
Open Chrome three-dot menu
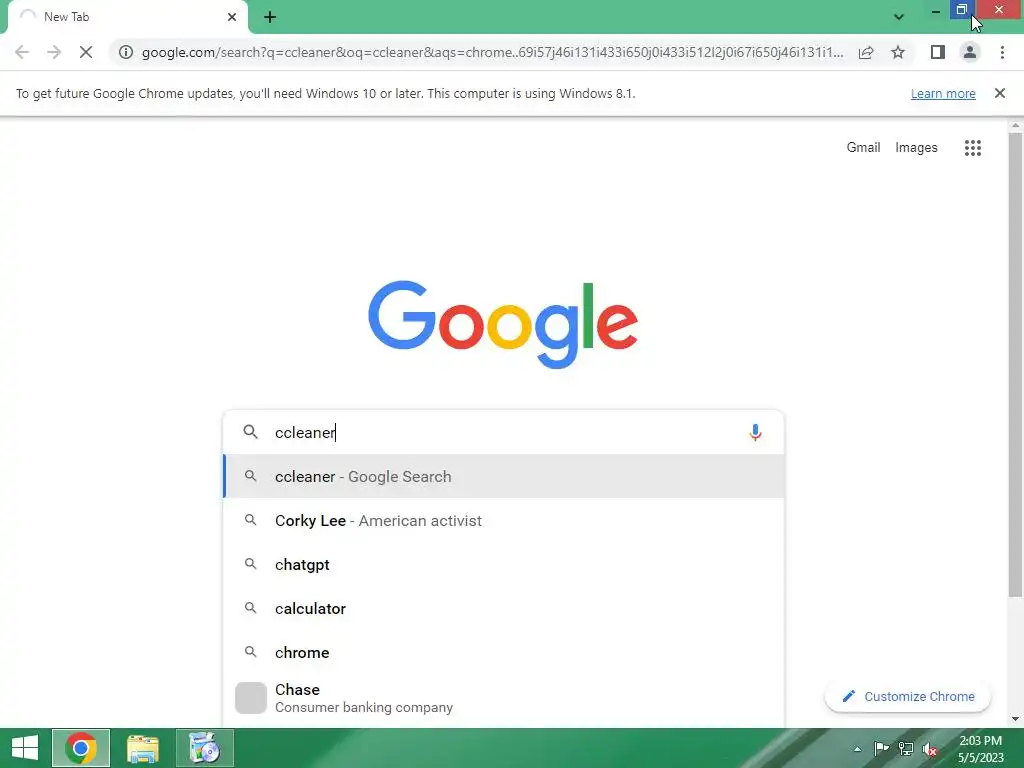click(x=1002, y=52)
